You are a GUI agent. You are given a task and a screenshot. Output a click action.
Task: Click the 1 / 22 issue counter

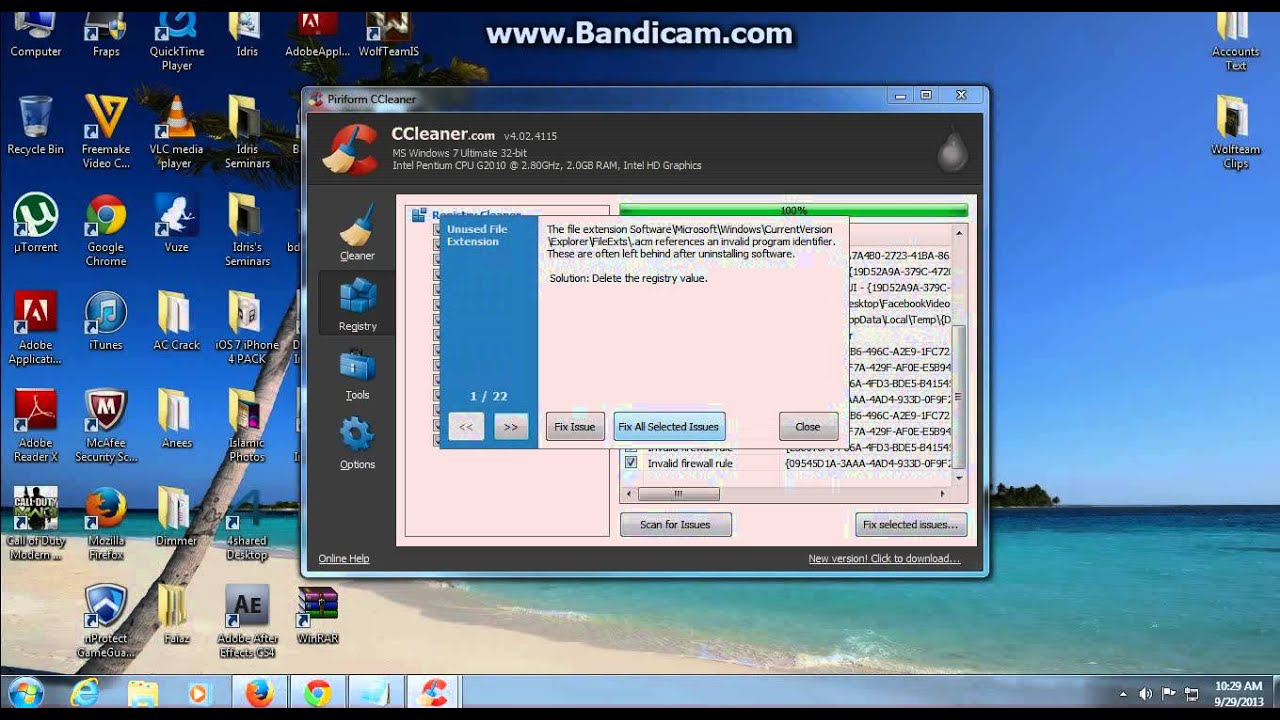[488, 397]
